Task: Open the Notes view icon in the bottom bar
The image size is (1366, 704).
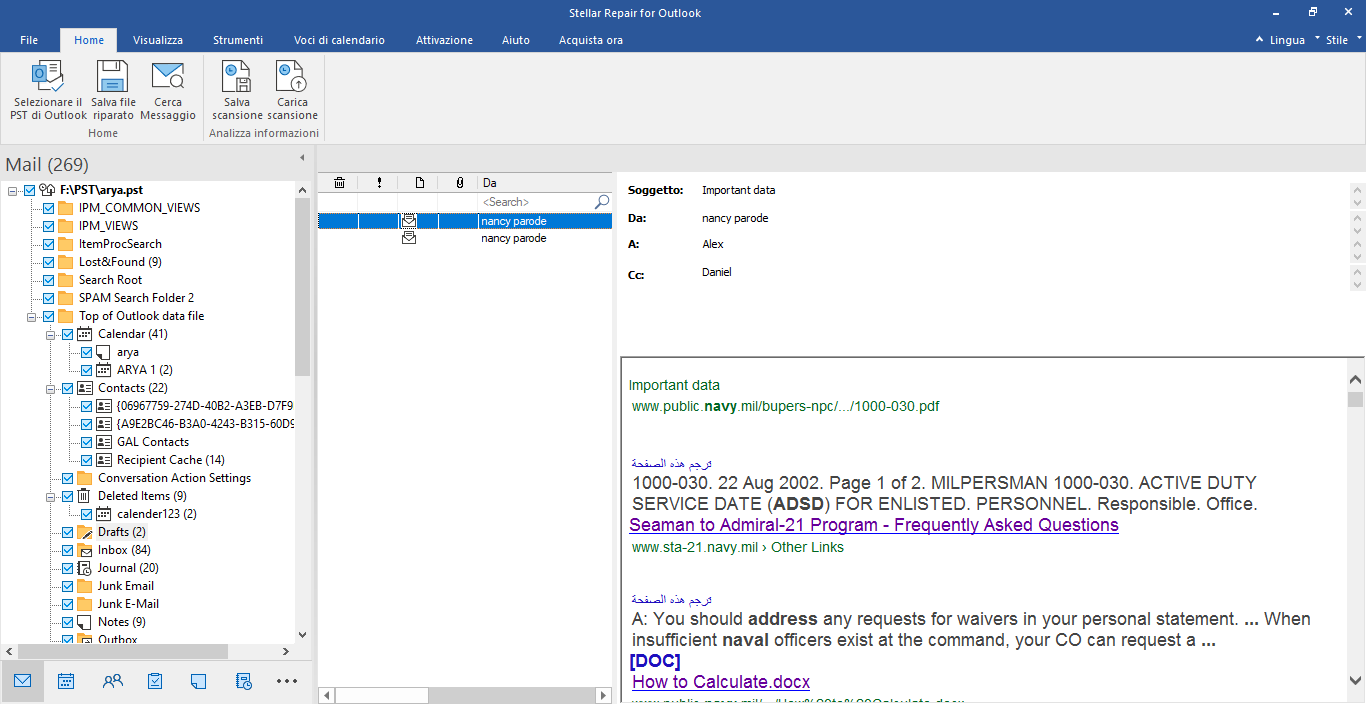Action: point(198,681)
